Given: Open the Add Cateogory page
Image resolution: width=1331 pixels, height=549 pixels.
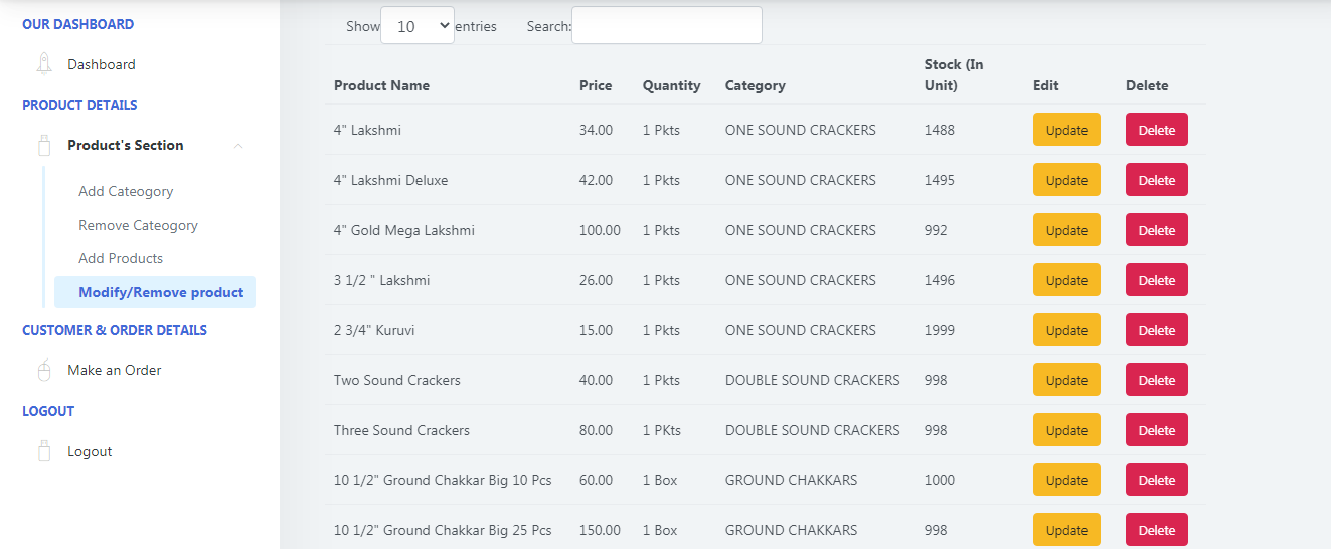Looking at the screenshot, I should pyautogui.click(x=126, y=191).
